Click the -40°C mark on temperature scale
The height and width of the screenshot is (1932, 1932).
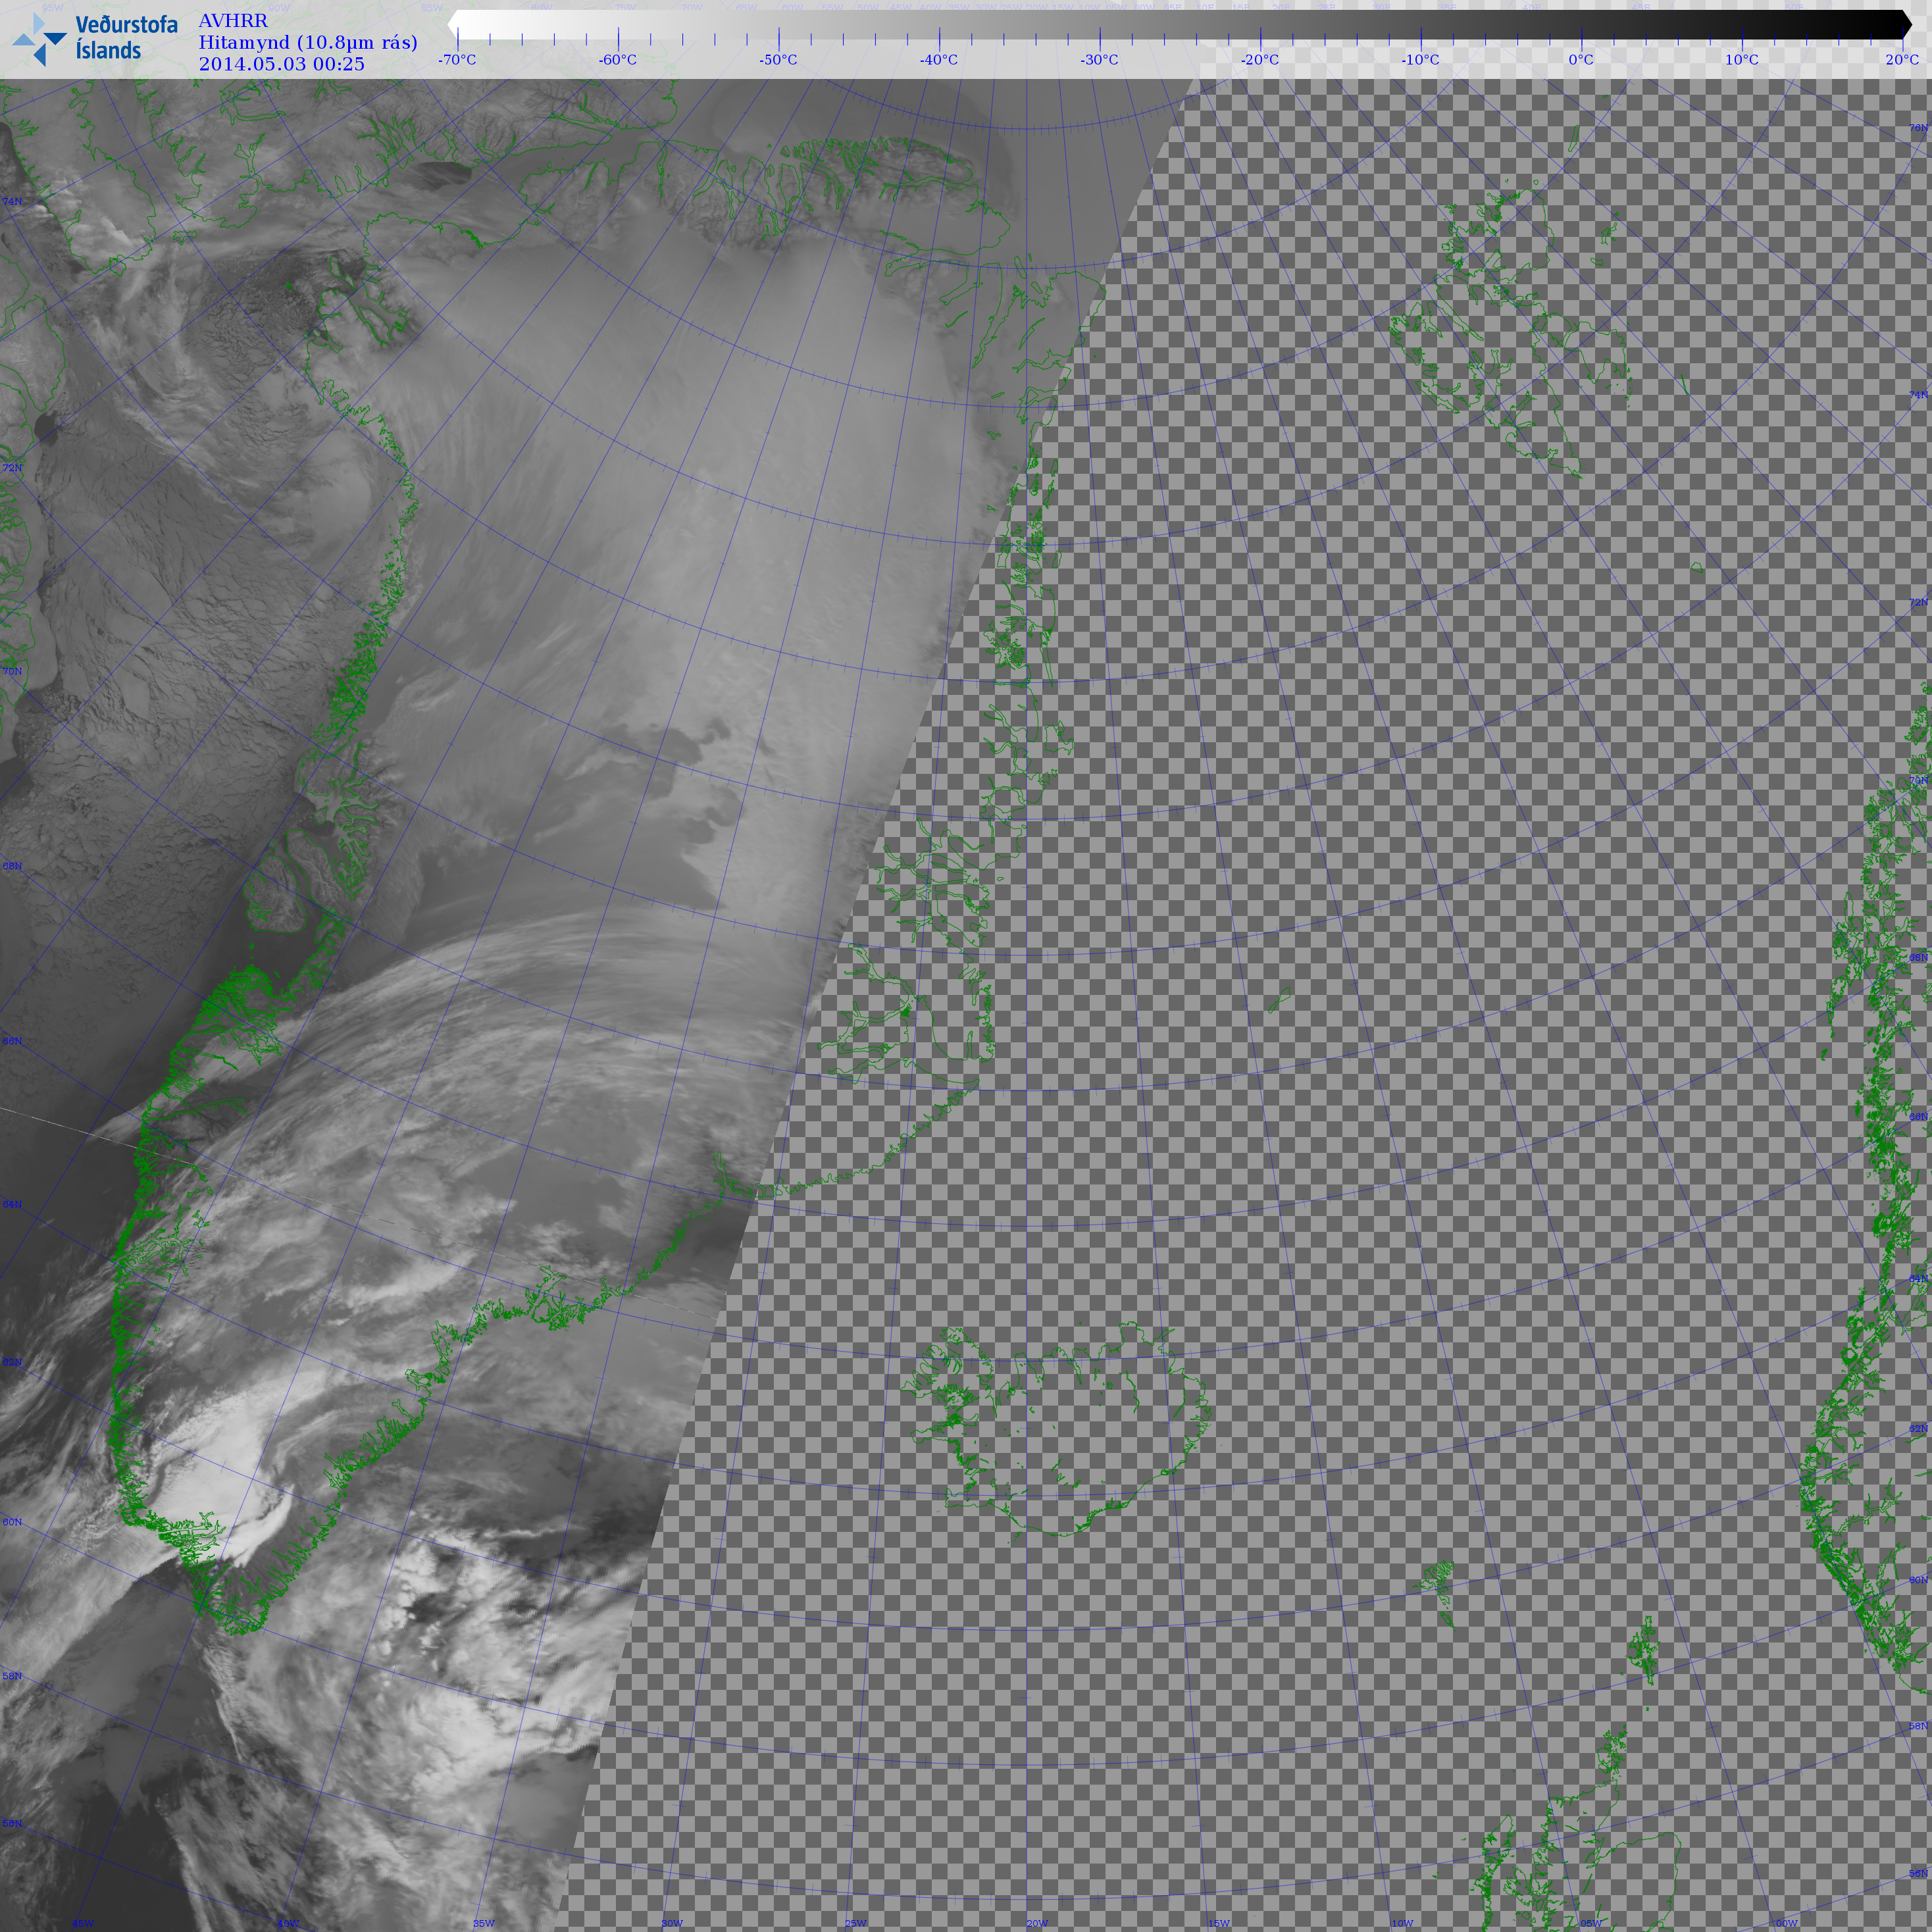tap(938, 60)
